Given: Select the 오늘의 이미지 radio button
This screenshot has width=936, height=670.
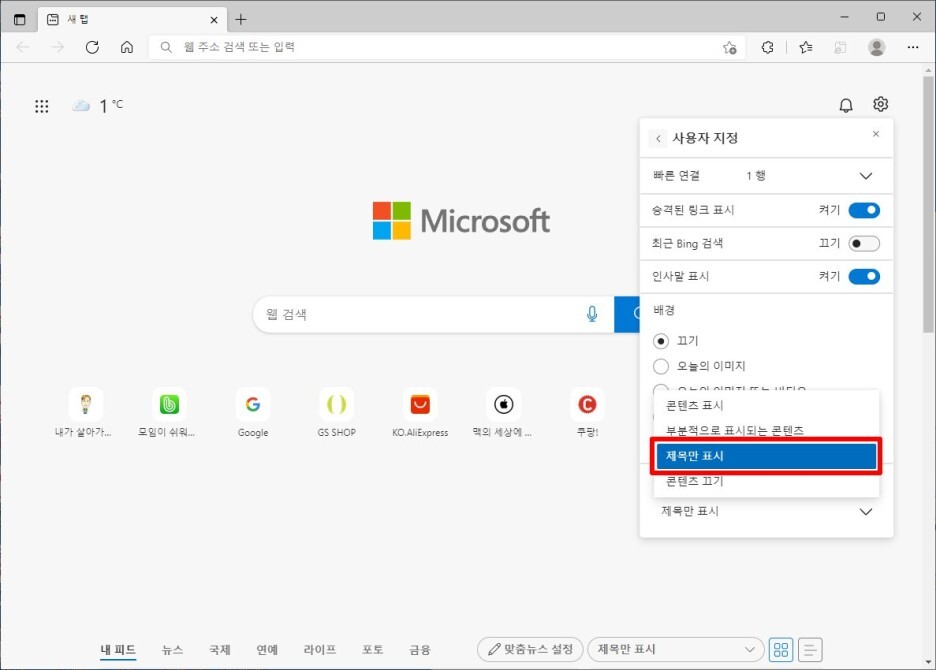Looking at the screenshot, I should pyautogui.click(x=661, y=366).
